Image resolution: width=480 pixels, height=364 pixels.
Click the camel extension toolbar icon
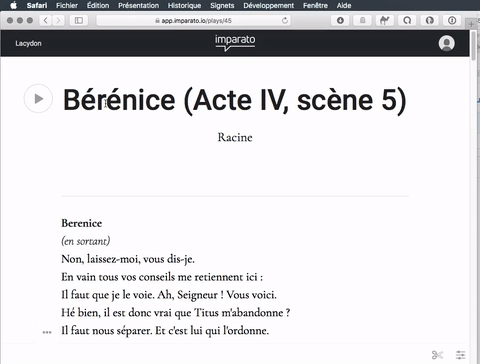point(385,21)
